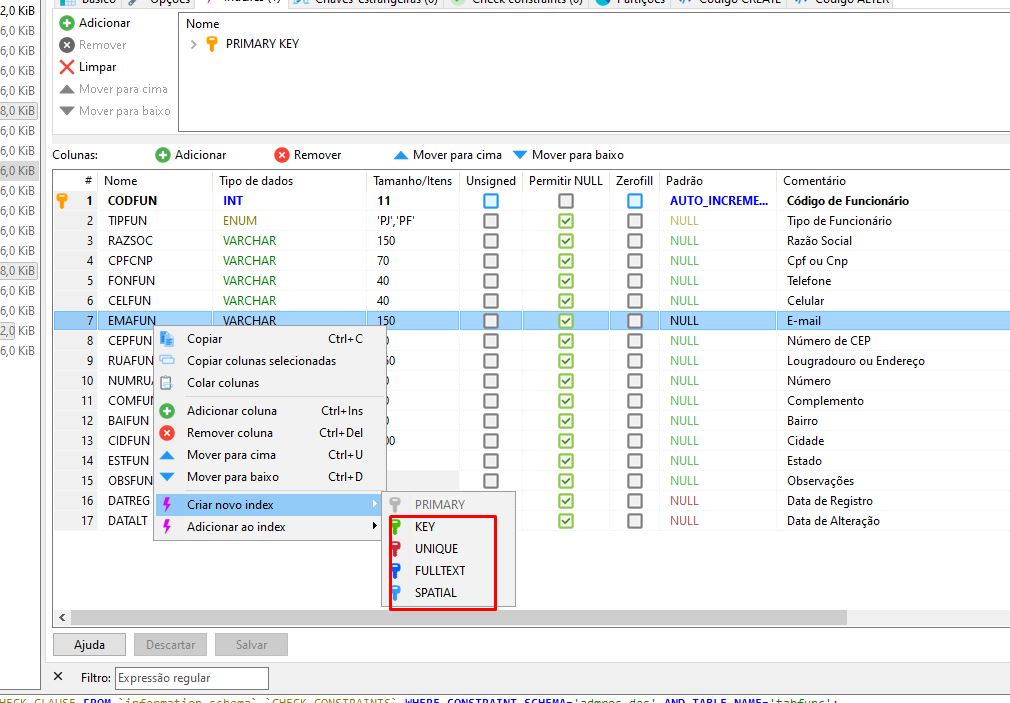Enable Zerofill for TIPFUN row
This screenshot has width=1010, height=703.
[635, 221]
